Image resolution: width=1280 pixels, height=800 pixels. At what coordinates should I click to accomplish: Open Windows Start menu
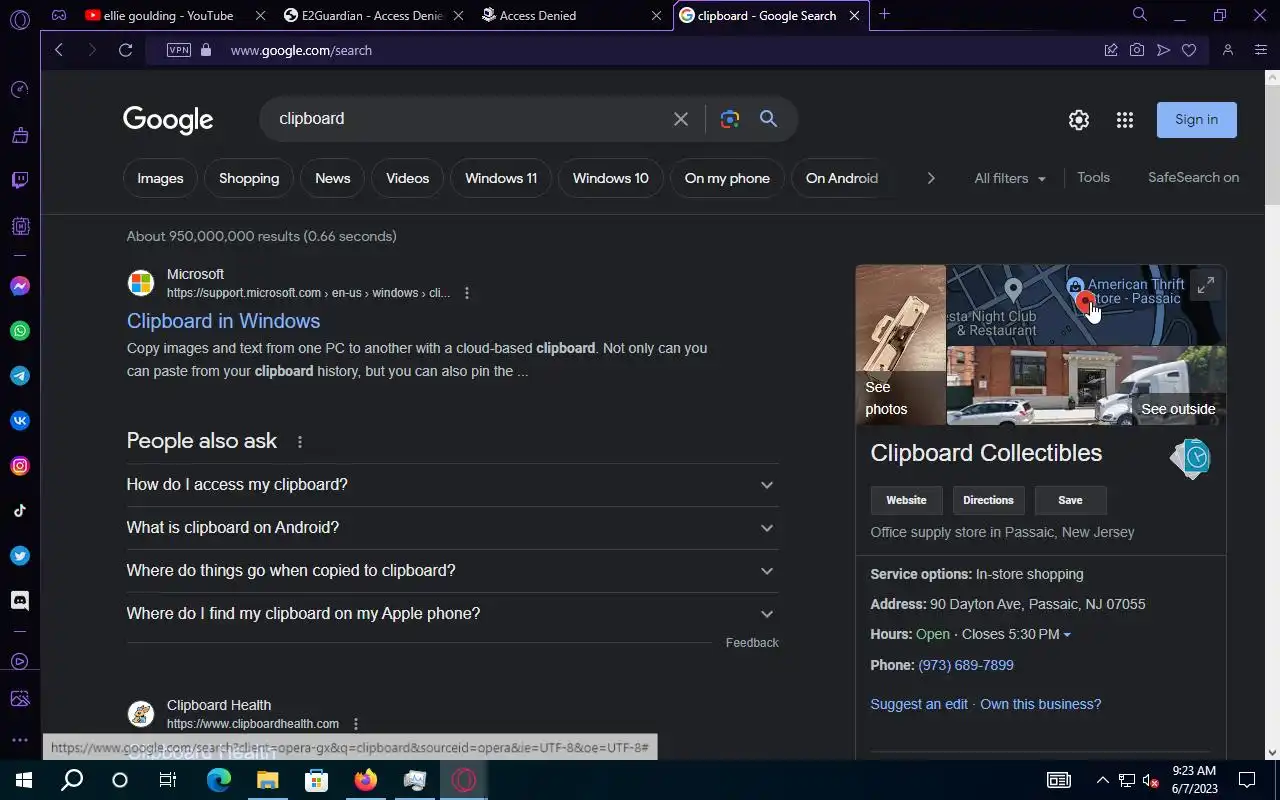tap(24, 780)
